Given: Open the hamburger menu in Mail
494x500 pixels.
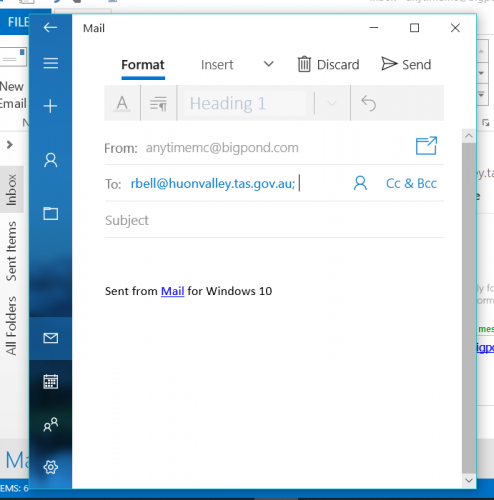Looking at the screenshot, I should coord(51,63).
